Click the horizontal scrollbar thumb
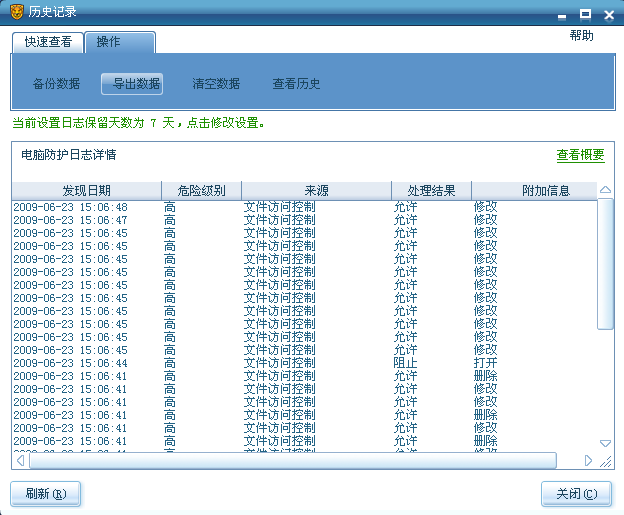The width and height of the screenshot is (624, 515). [x=292, y=460]
